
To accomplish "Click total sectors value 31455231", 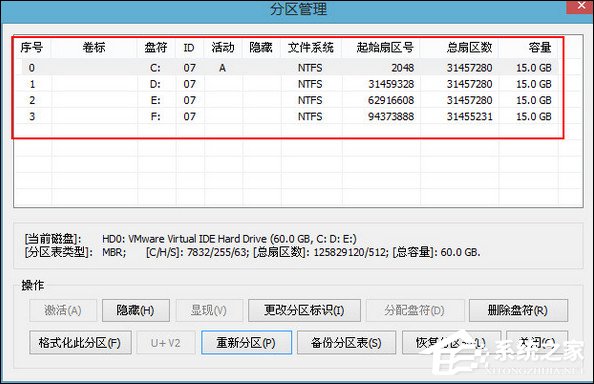I will tap(470, 117).
